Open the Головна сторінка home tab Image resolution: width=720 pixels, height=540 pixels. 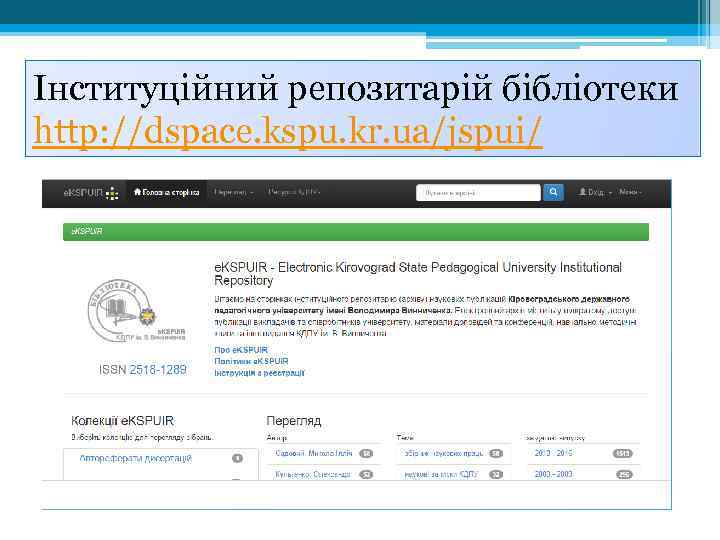[166, 192]
